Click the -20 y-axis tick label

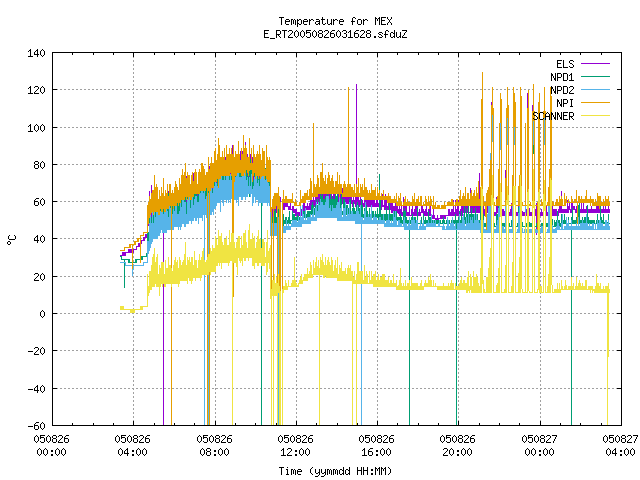tap(36, 351)
